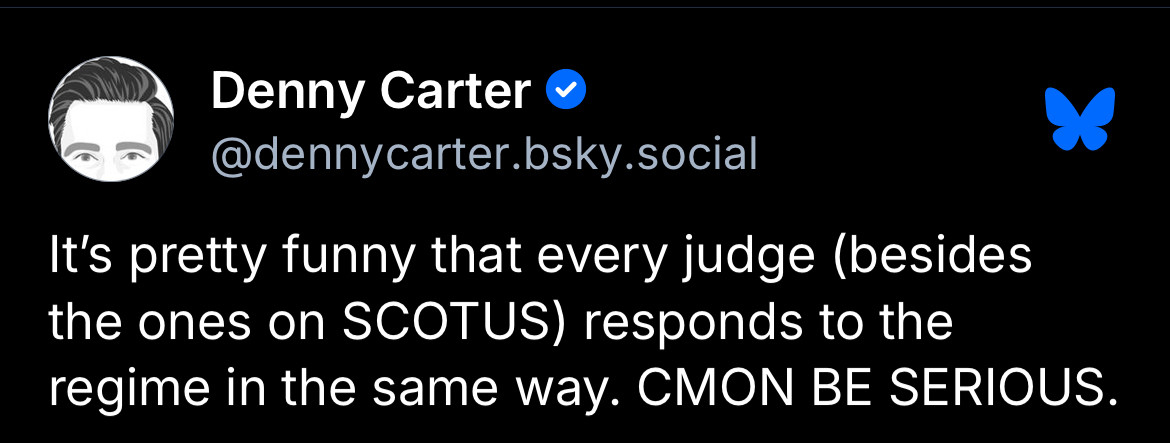
Task: Click the word besides after the parenthesis
Action: pyautogui.click(x=952, y=260)
